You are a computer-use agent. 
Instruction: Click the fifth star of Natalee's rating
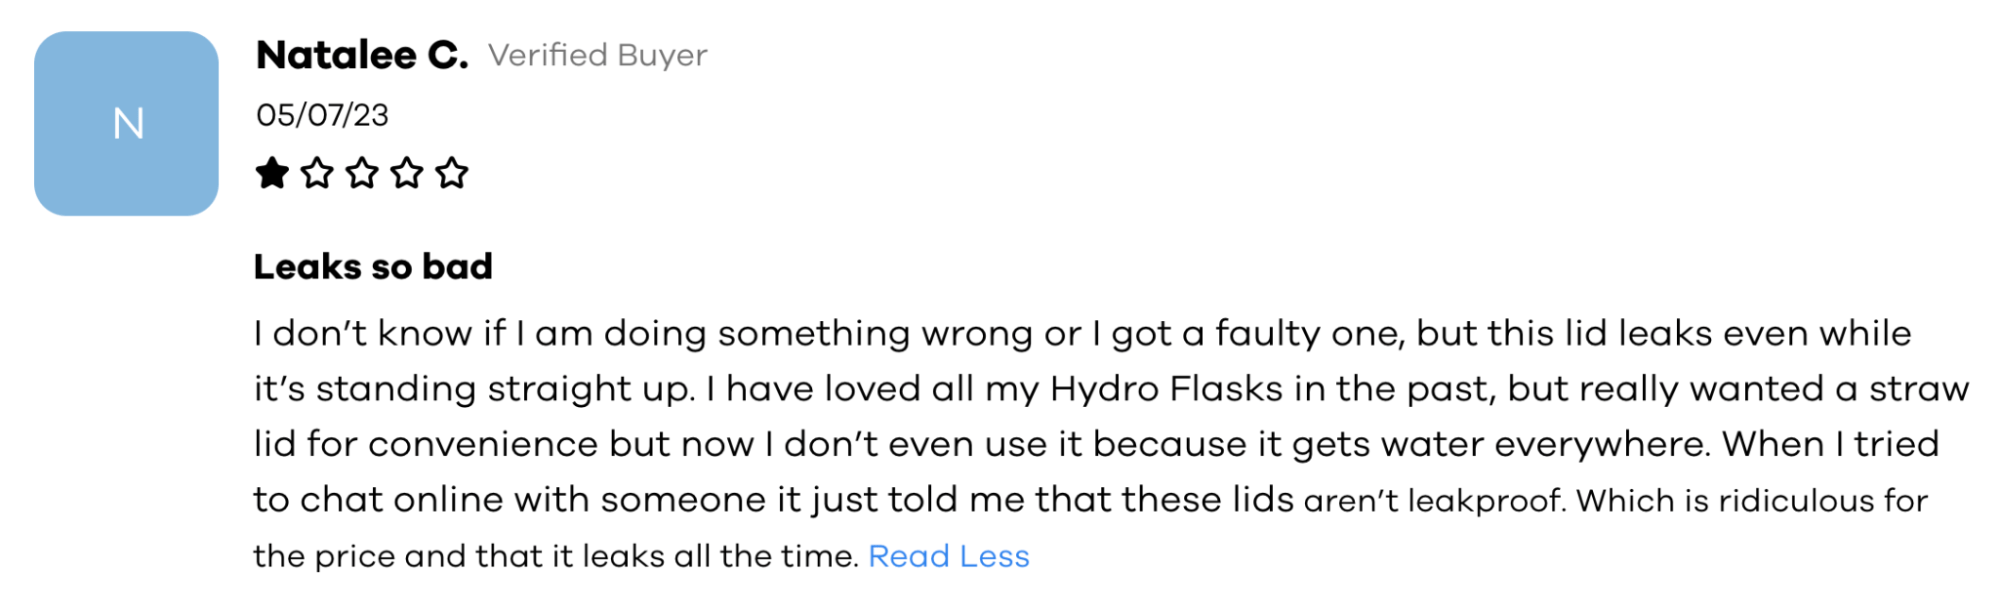click(x=452, y=172)
